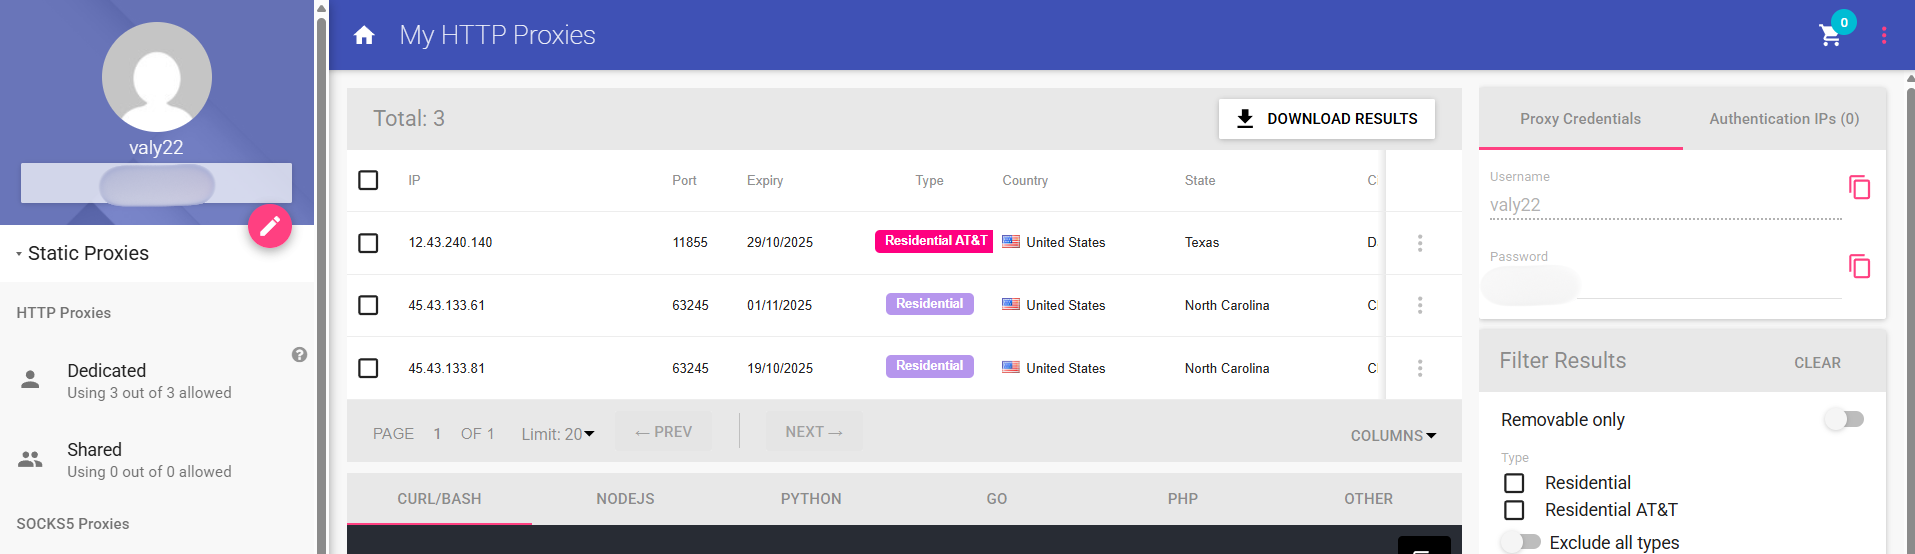Clear the filter results
Viewport: 1915px width, 554px height.
click(x=1817, y=363)
